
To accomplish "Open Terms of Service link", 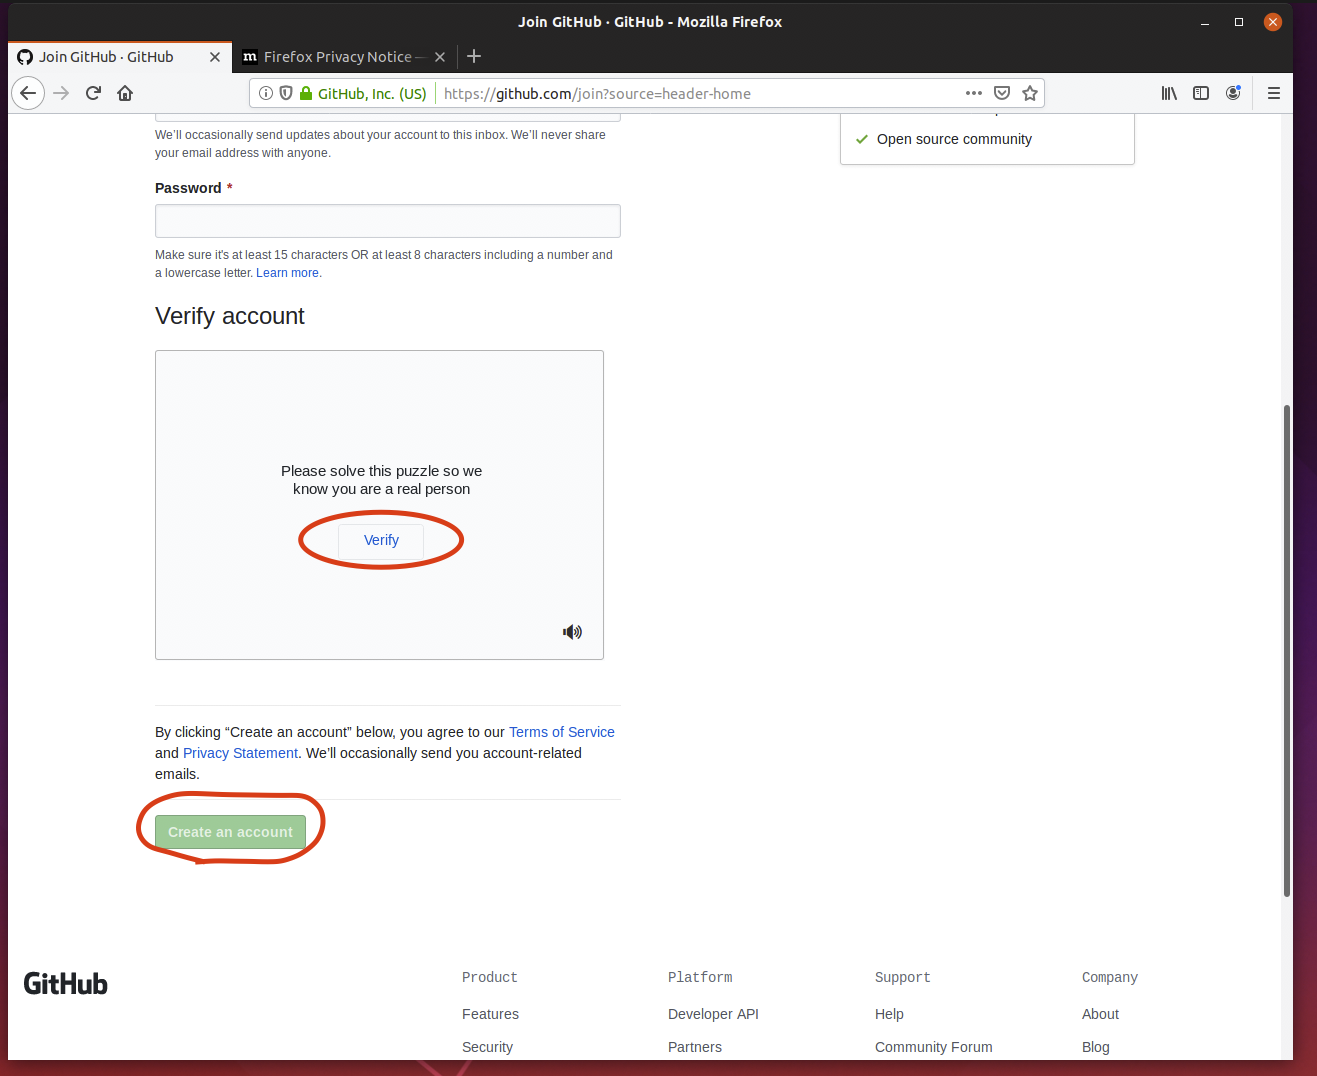I will pos(562,732).
